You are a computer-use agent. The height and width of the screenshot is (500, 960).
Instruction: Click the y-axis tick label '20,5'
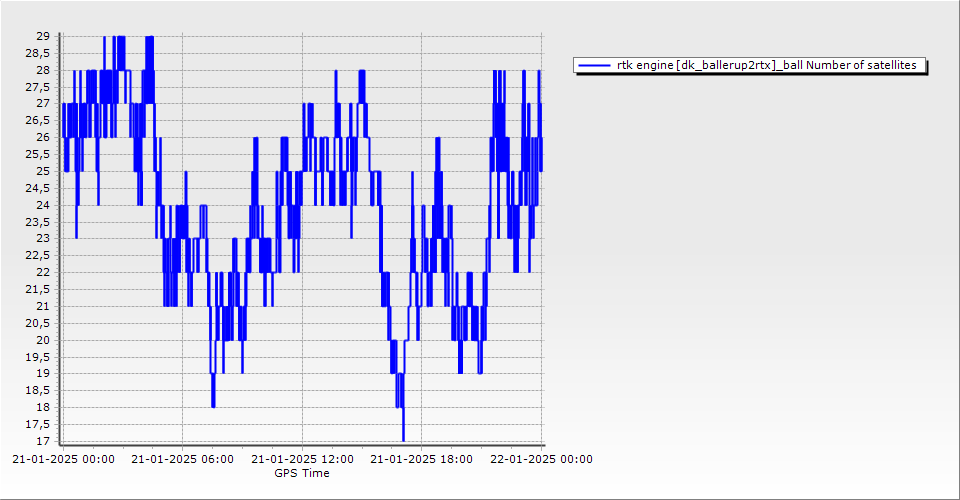point(38,323)
